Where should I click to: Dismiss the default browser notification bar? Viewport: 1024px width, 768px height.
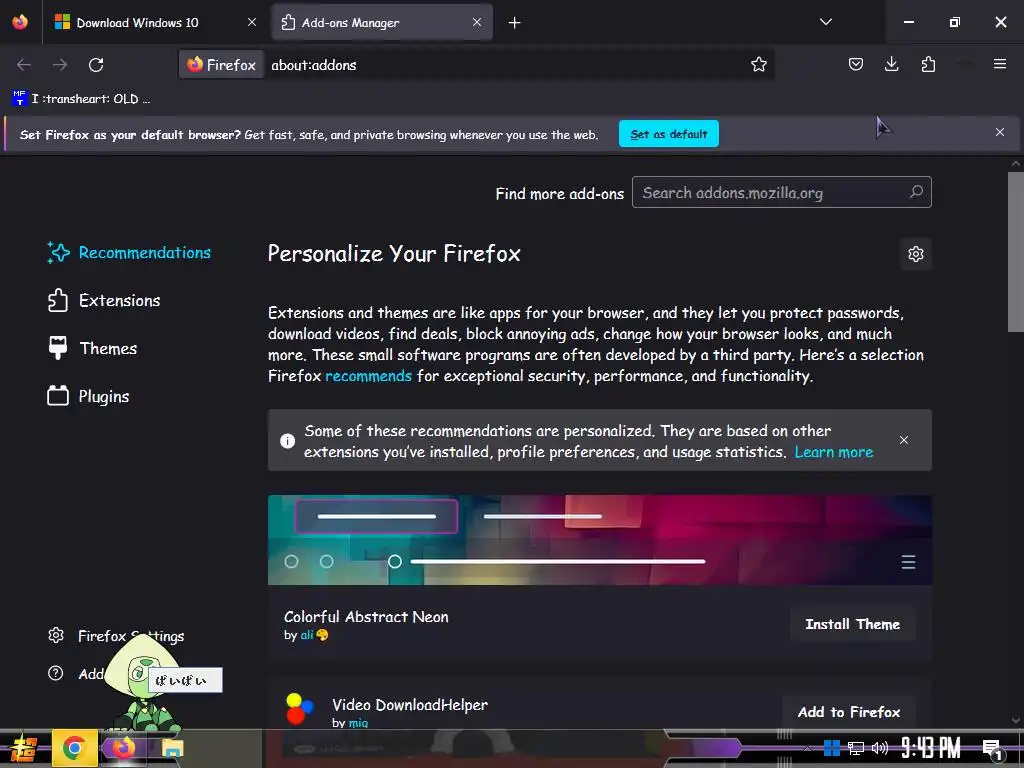tap(999, 133)
